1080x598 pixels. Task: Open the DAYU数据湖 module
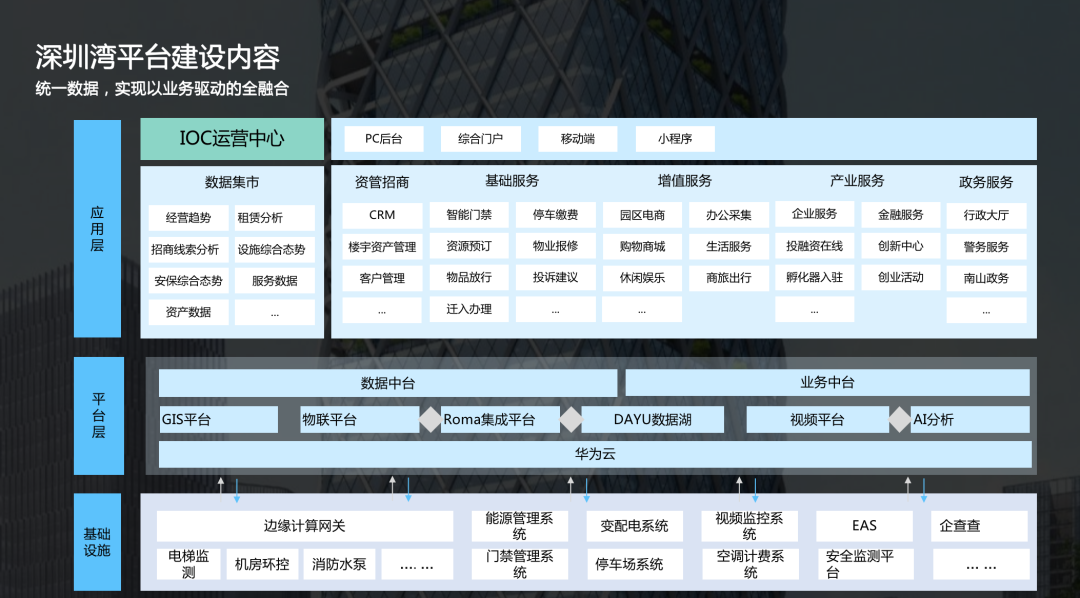pyautogui.click(x=655, y=419)
